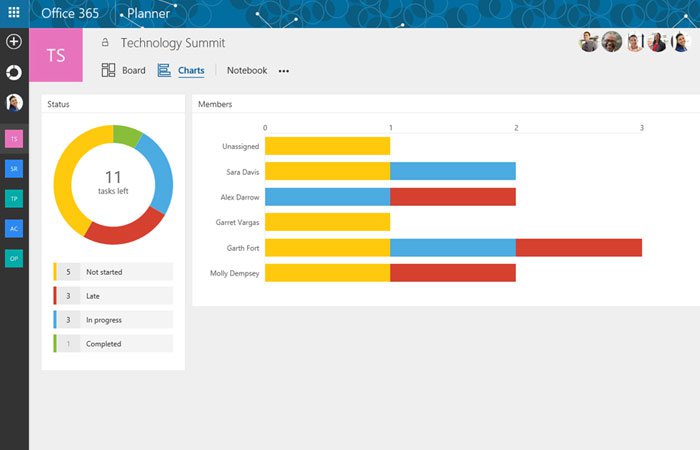The height and width of the screenshot is (450, 700).
Task: Click the Unassigned yellow bar
Action: click(327, 146)
